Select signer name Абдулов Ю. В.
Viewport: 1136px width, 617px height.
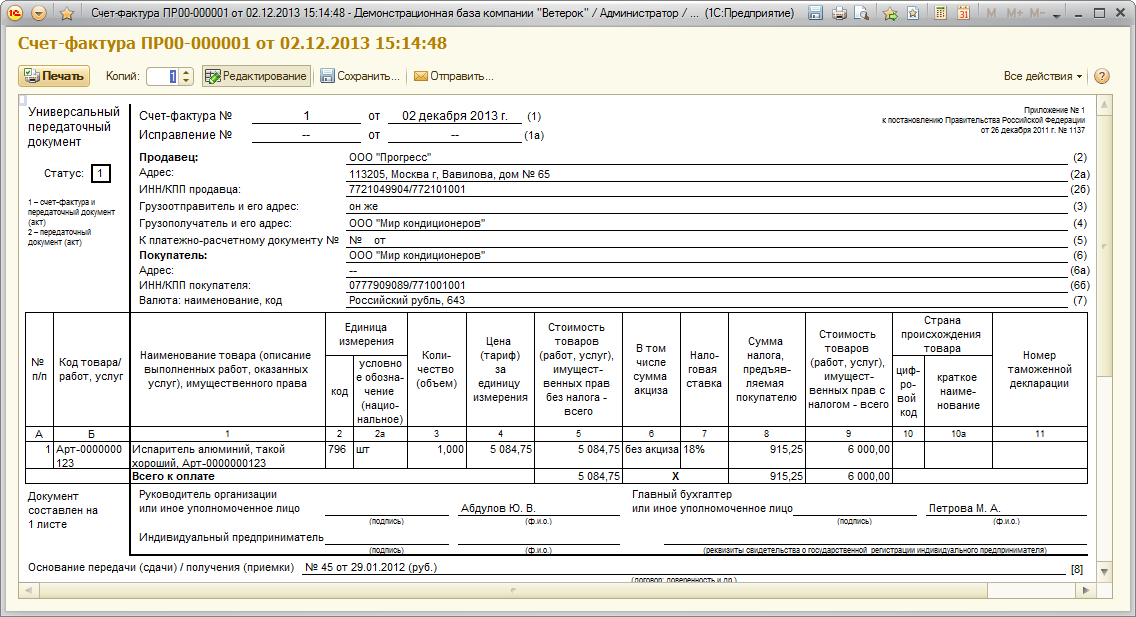498,508
